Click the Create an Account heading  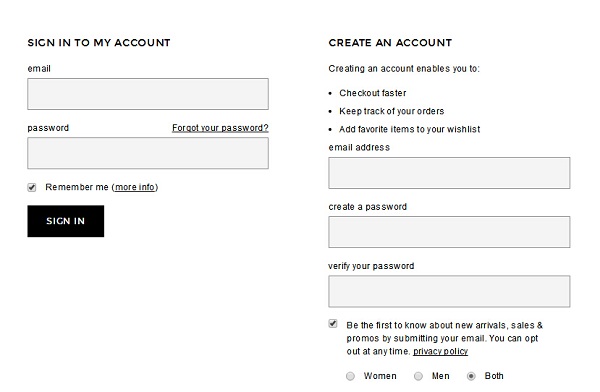(390, 42)
